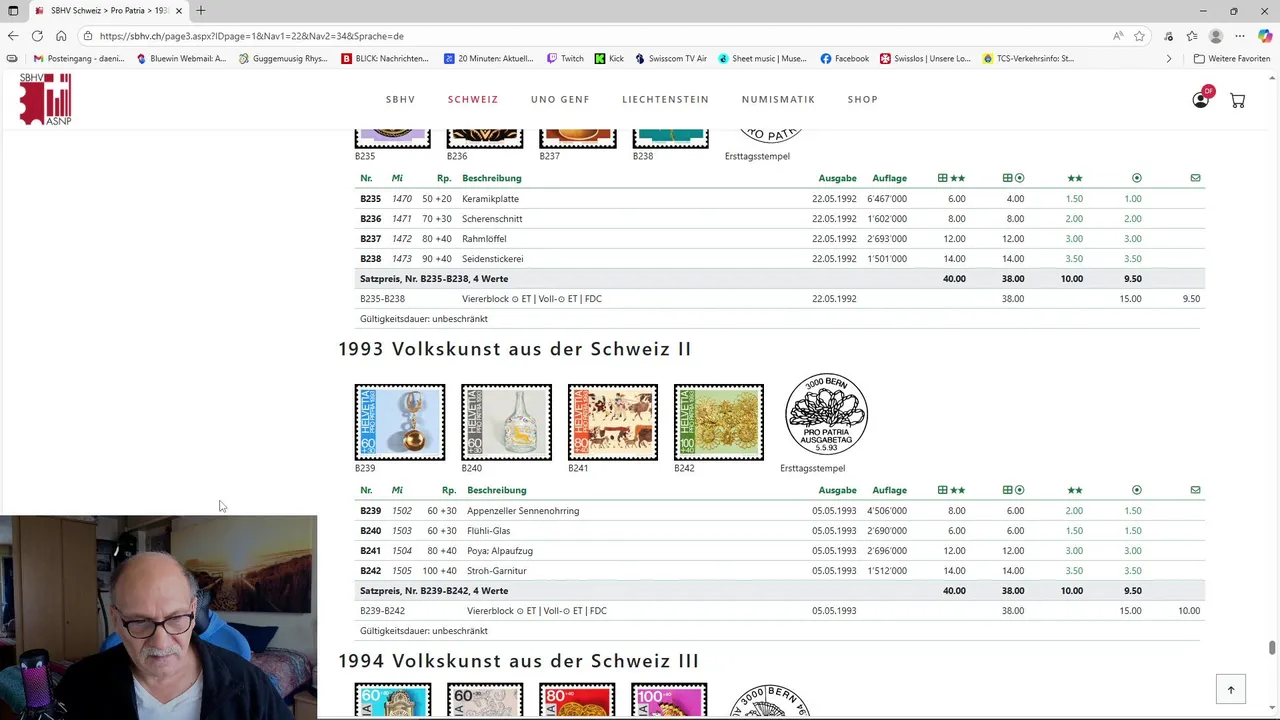Open the tab actions icon at top left
The height and width of the screenshot is (720, 1280).
[x=13, y=11]
